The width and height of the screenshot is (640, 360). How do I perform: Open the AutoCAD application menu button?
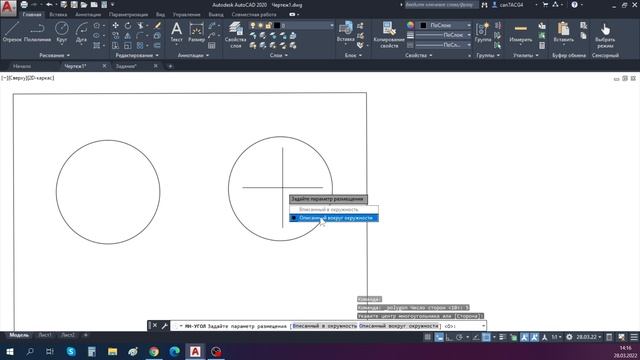click(8, 7)
